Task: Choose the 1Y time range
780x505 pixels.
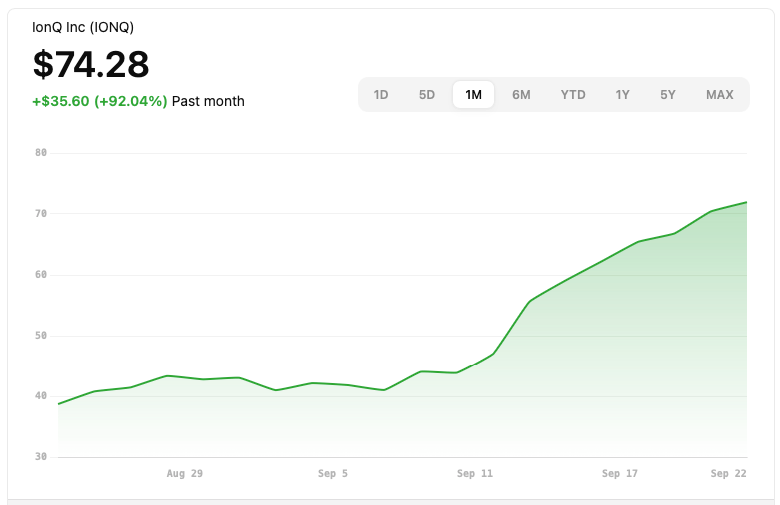Action: (622, 95)
